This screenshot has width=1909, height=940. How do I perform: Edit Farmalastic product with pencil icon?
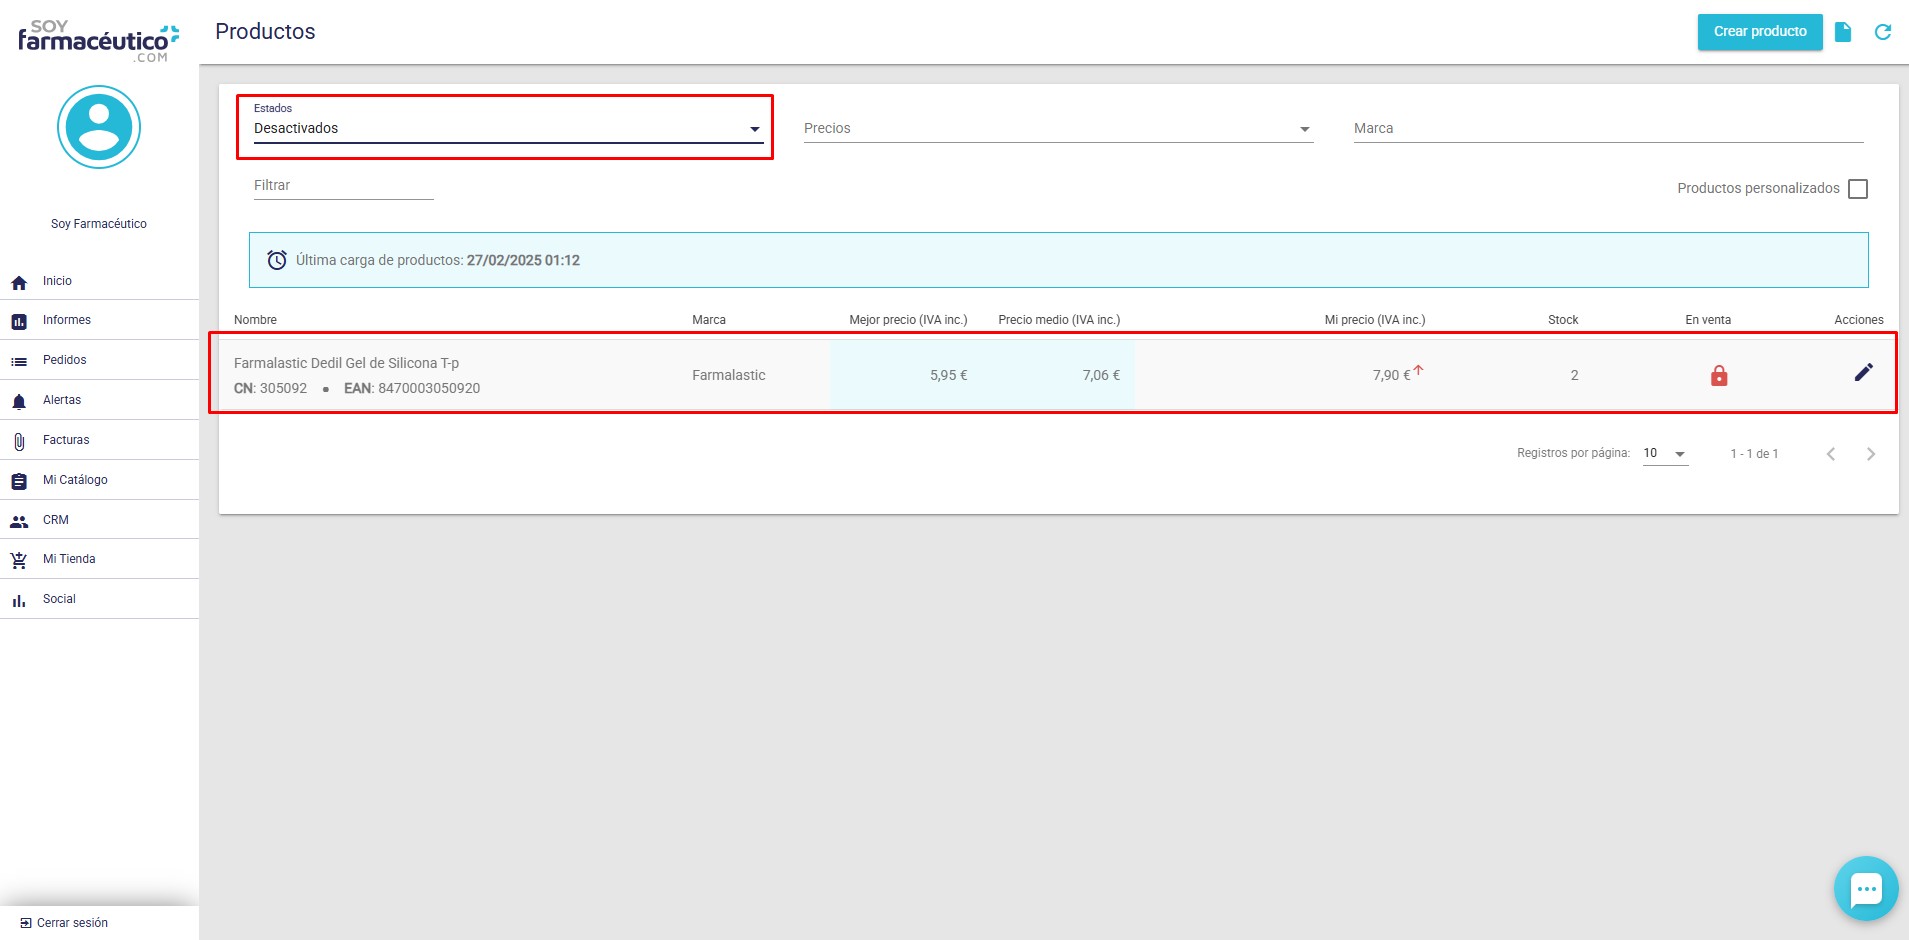[x=1864, y=372]
